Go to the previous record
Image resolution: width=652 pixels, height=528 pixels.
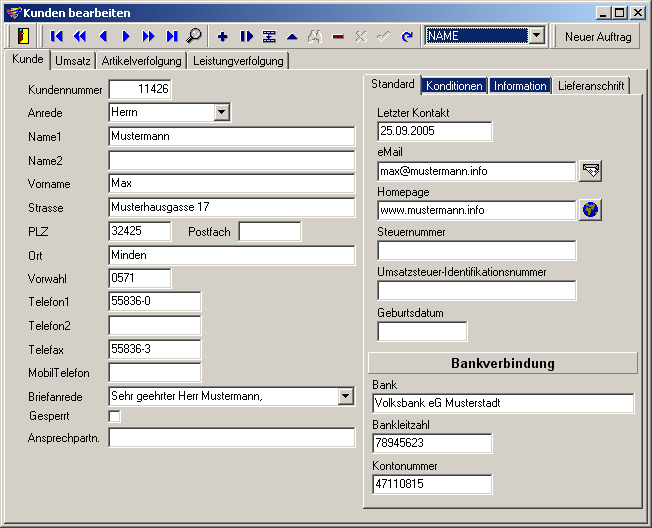(x=103, y=37)
